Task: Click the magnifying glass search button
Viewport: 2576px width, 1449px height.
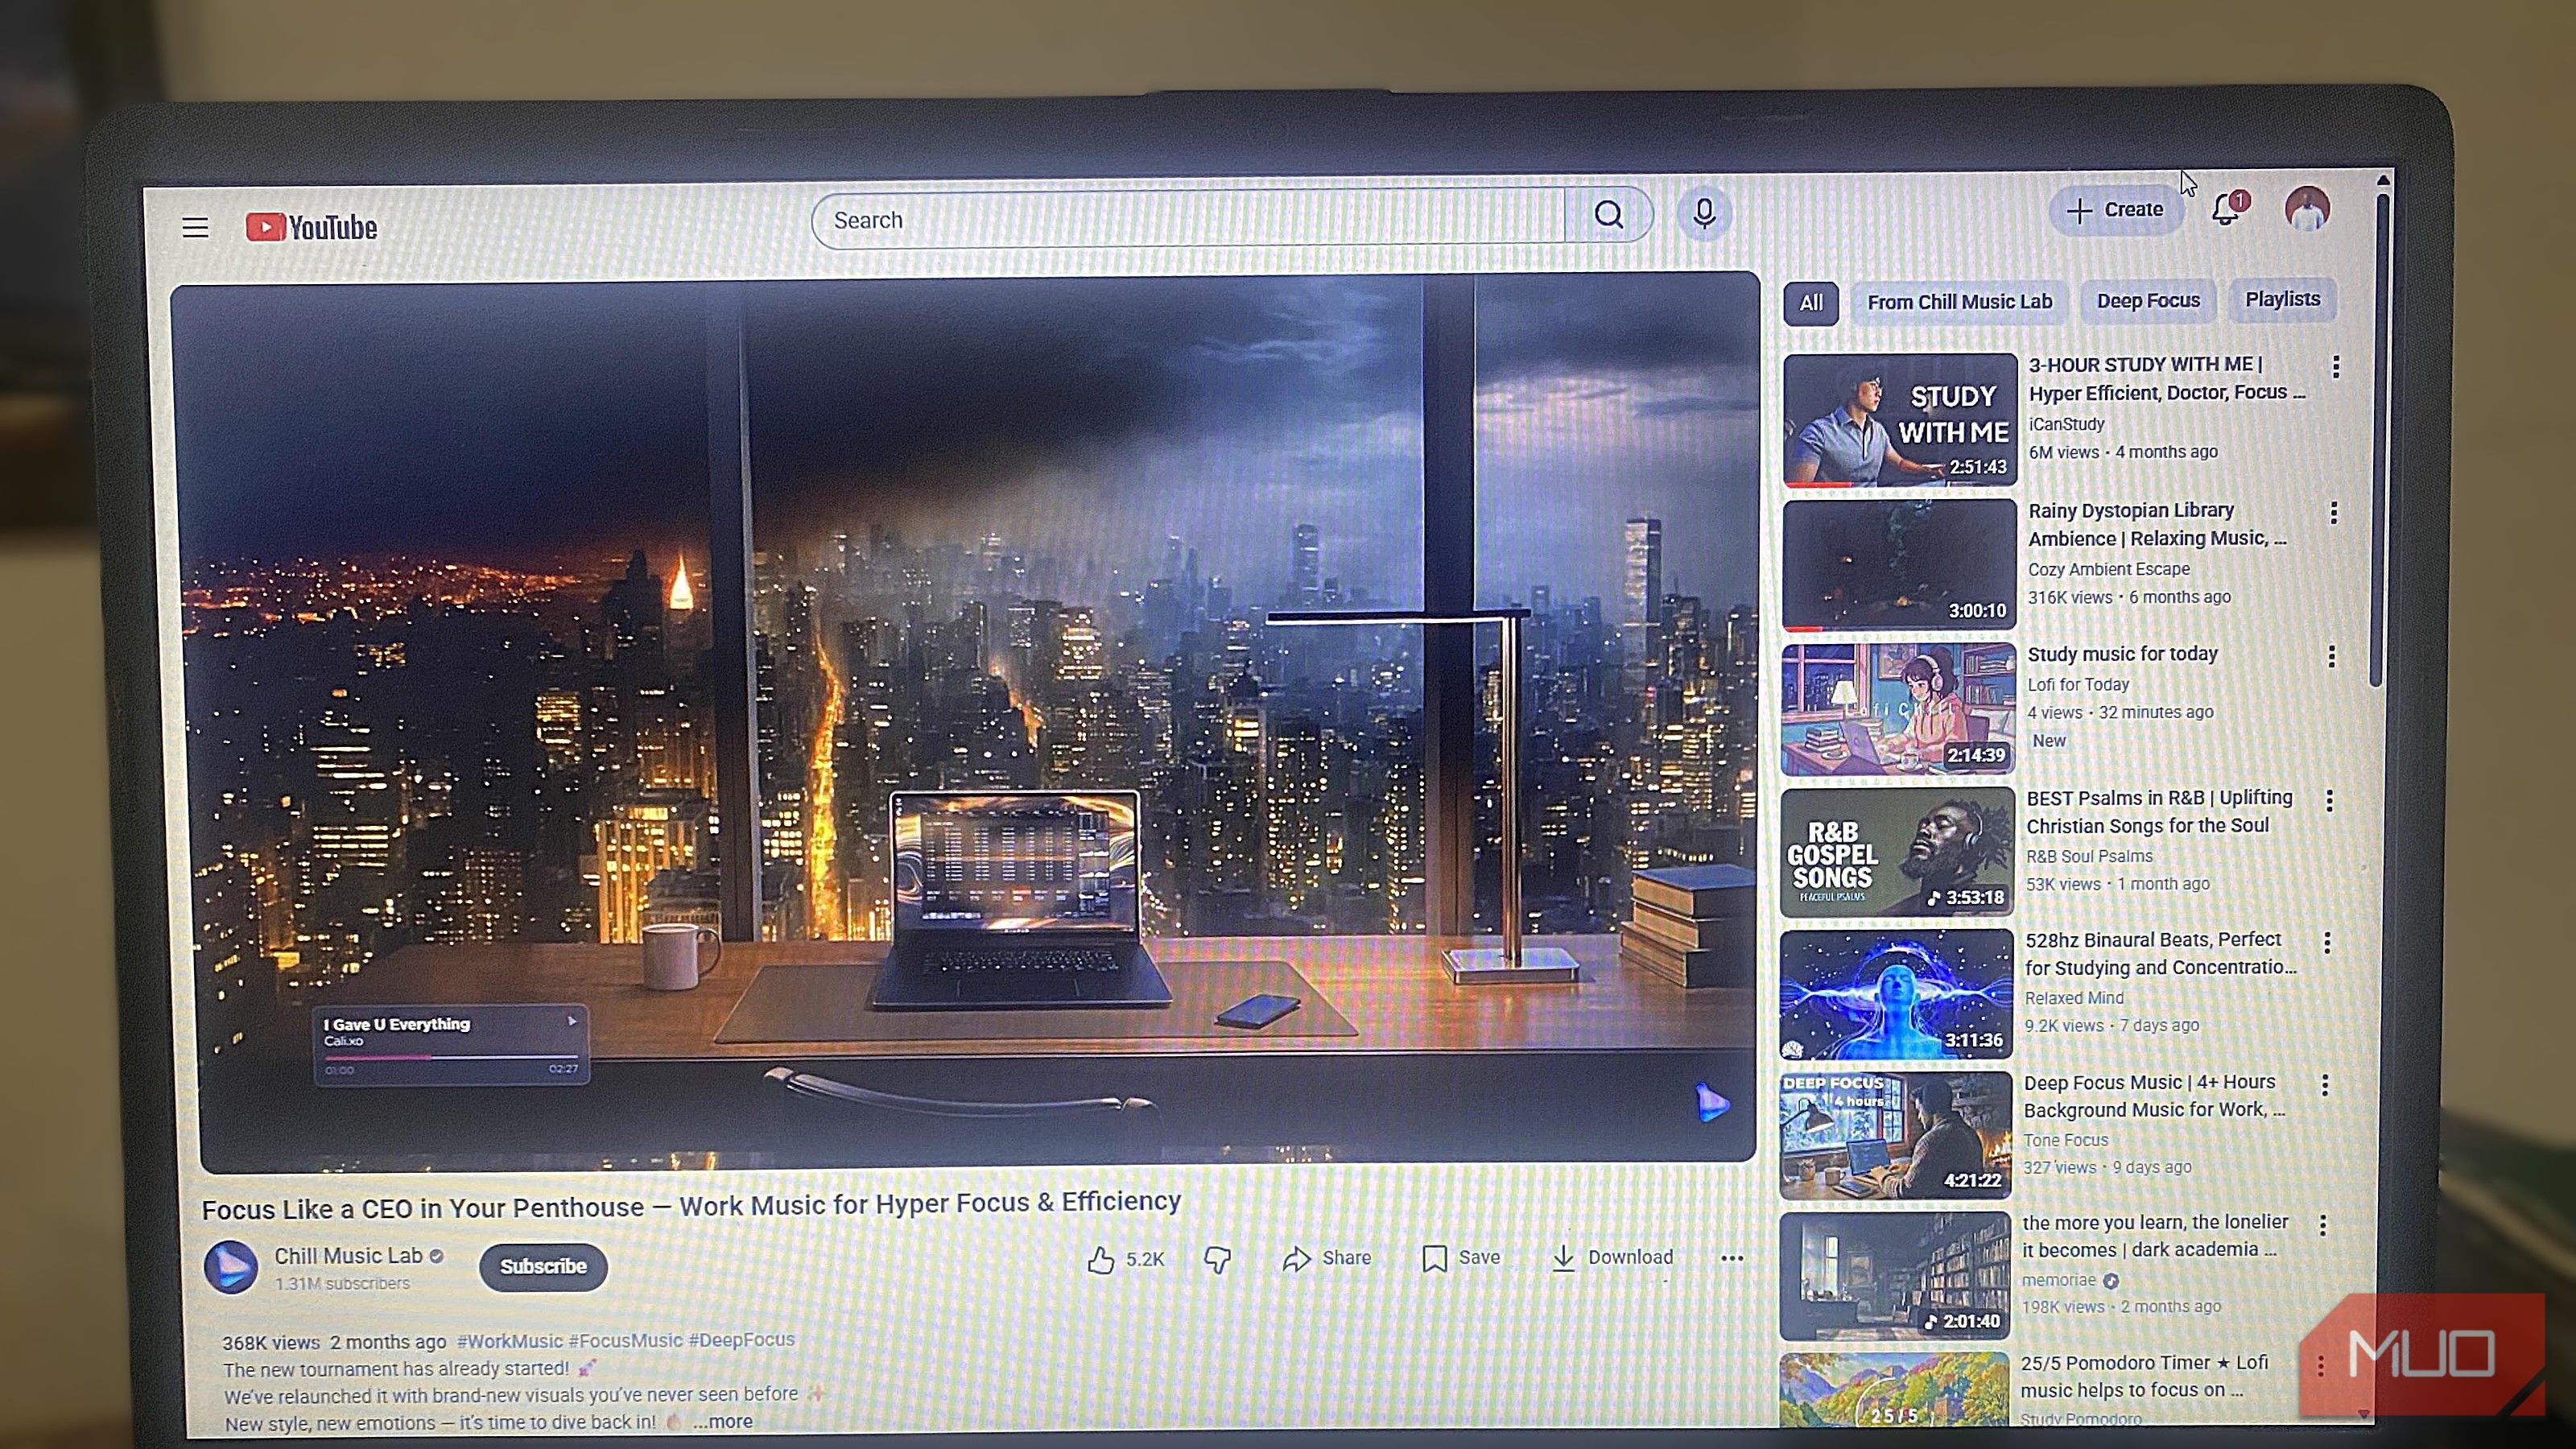Action: tap(1608, 215)
